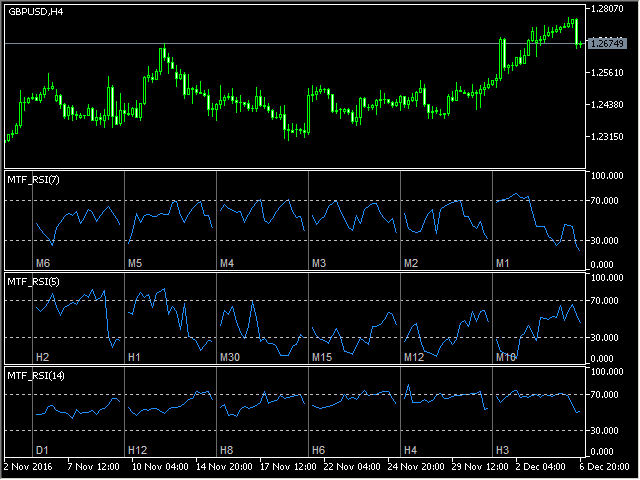Click the H4 label in the RSI(14) panel
The image size is (640, 480).
pyautogui.click(x=411, y=450)
